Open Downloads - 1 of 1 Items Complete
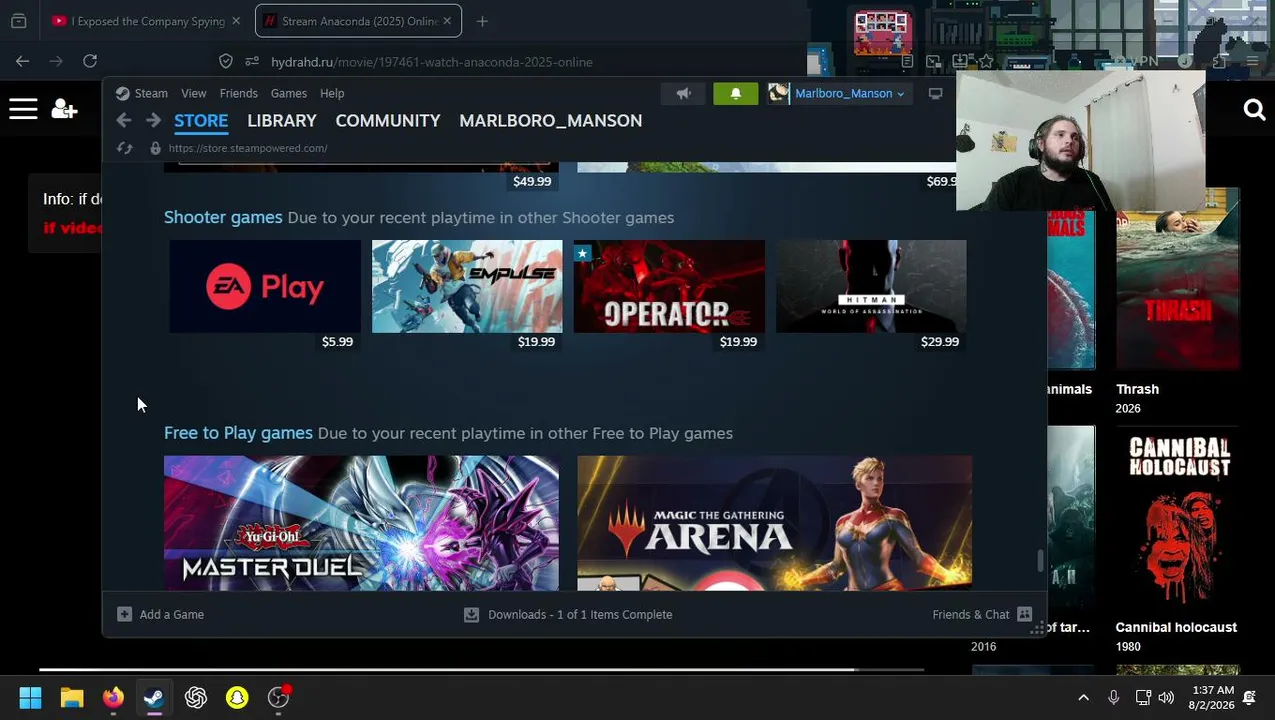Image resolution: width=1275 pixels, height=720 pixels. tap(568, 614)
